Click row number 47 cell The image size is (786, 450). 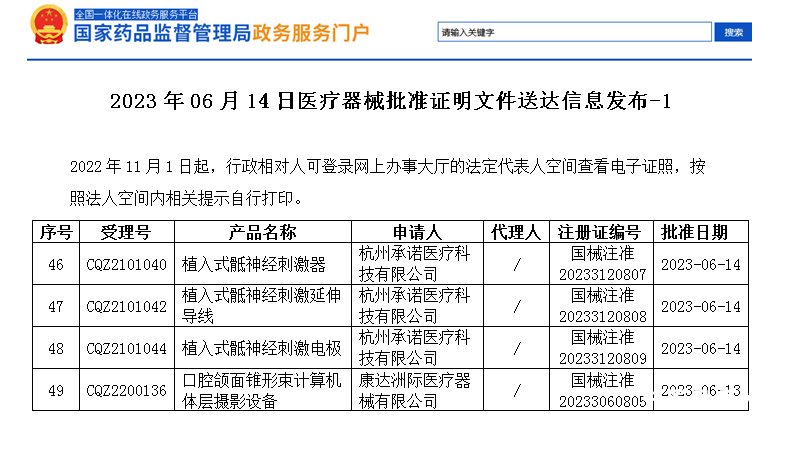pyautogui.click(x=55, y=306)
